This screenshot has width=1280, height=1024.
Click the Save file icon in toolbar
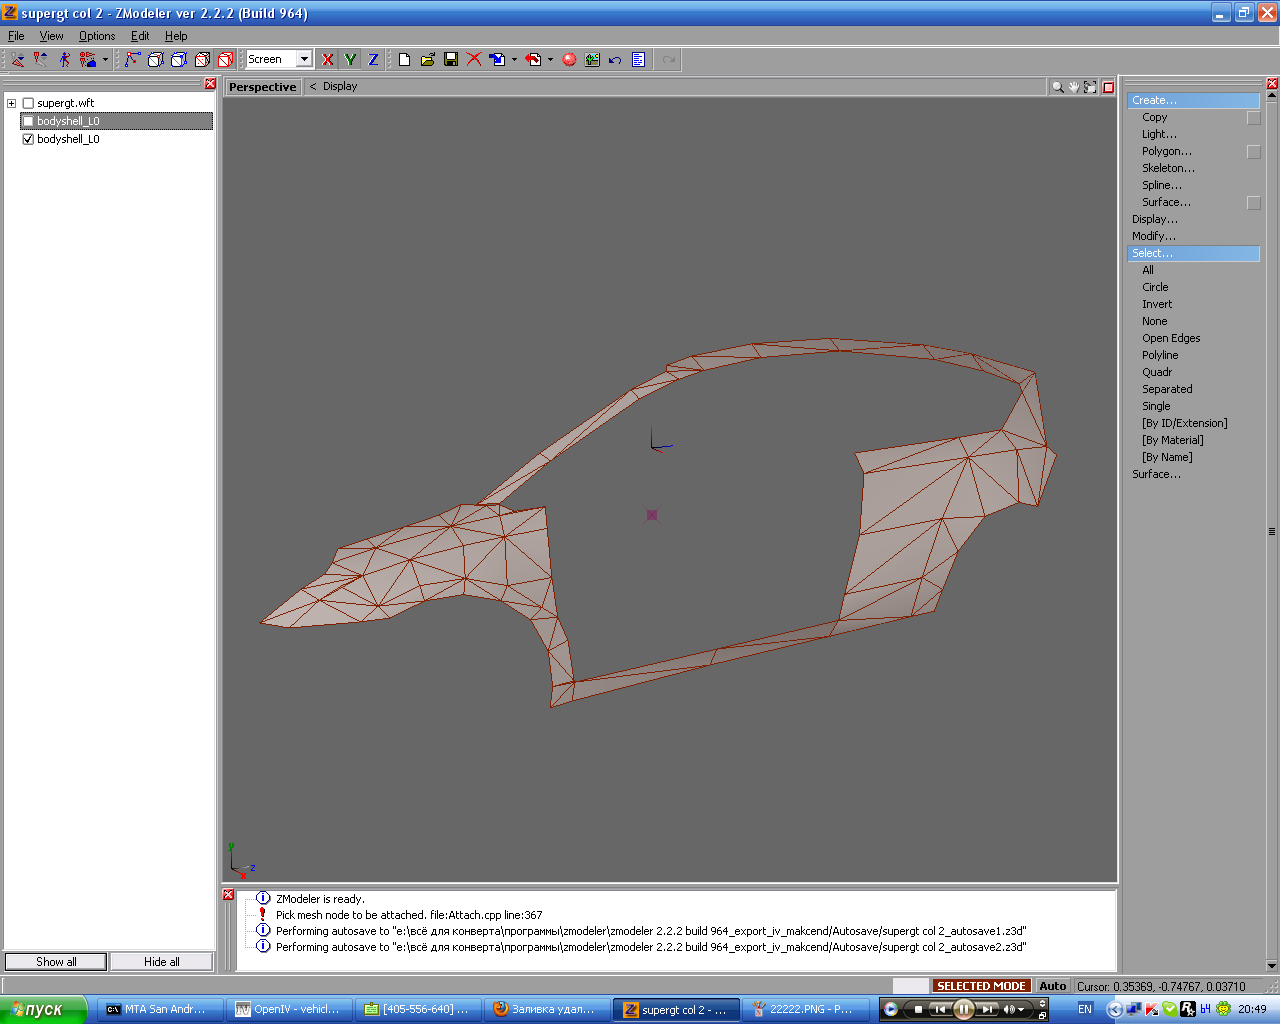(451, 60)
